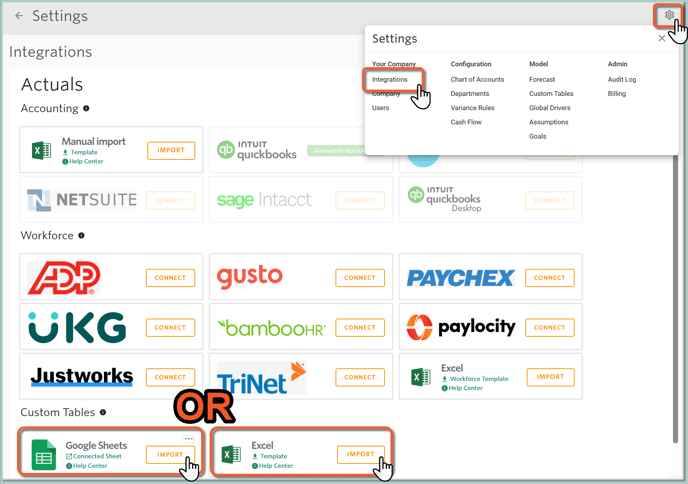Open Google Sheets Connected Sheet link
This screenshot has width=688, height=484.
(x=94, y=456)
